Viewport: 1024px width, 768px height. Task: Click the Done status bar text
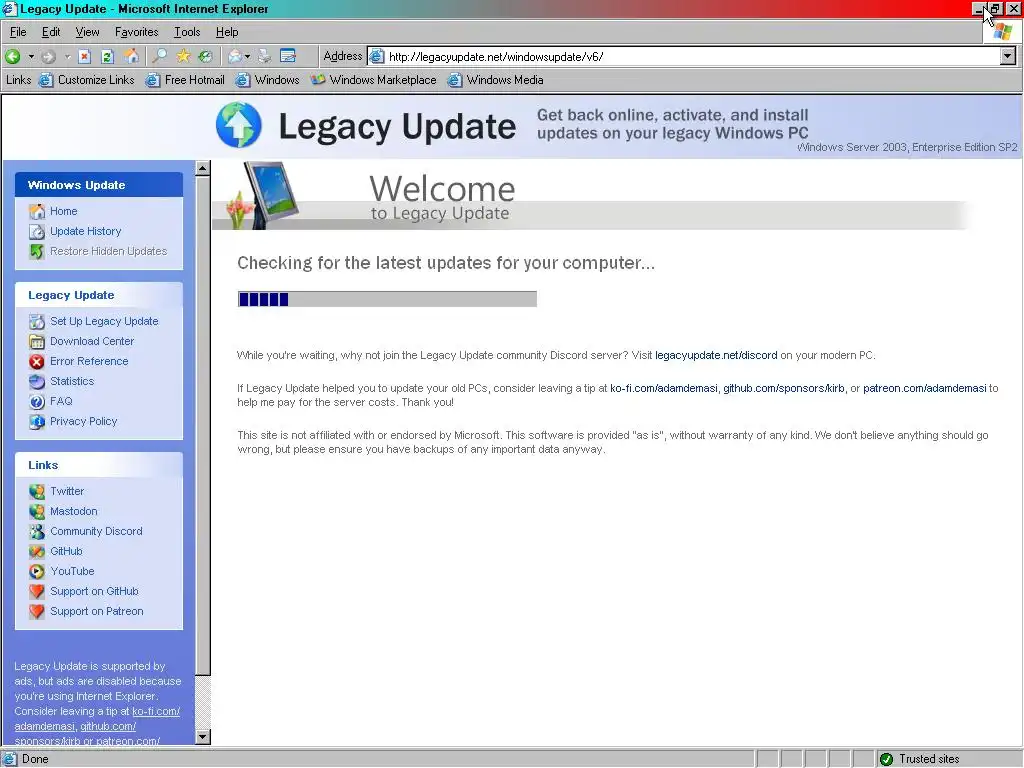pyautogui.click(x=35, y=759)
